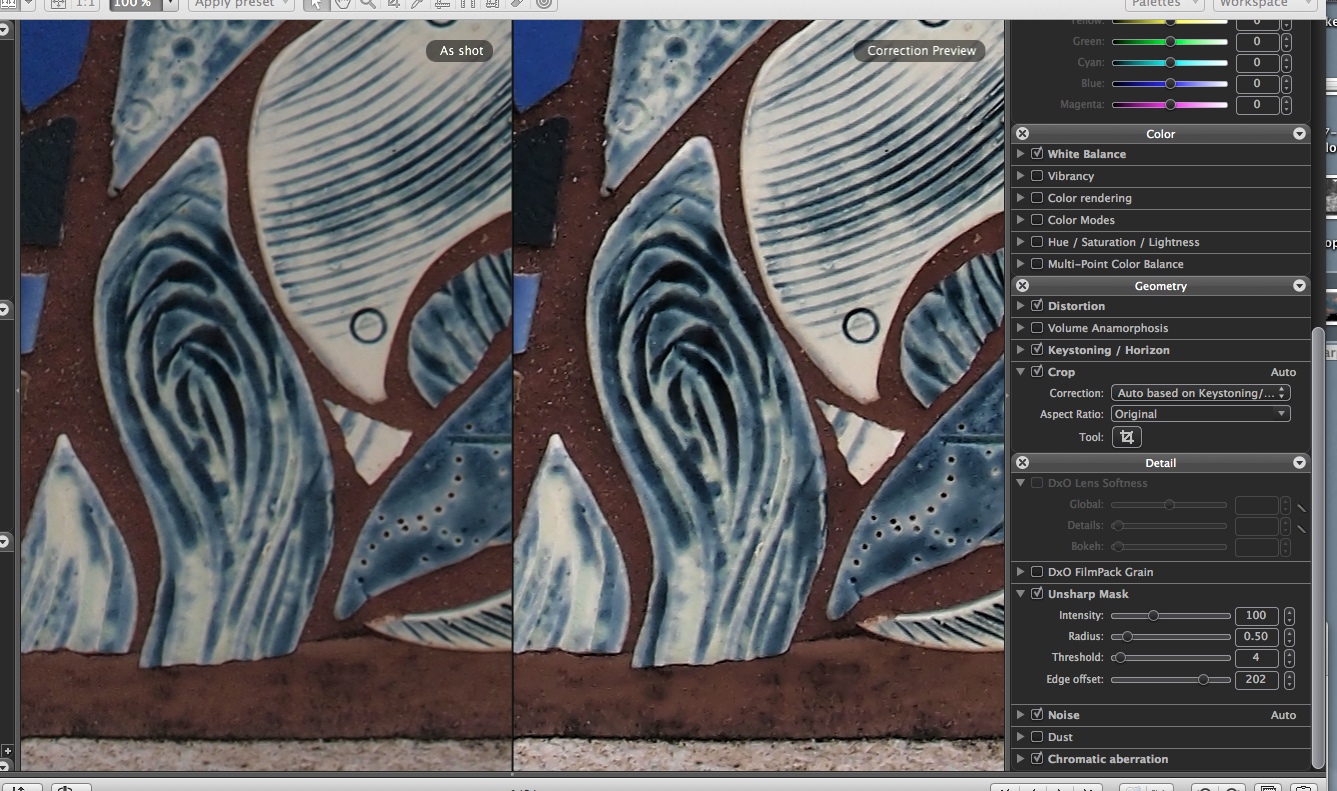
Task: Expand the White Balance section
Action: click(x=1020, y=154)
